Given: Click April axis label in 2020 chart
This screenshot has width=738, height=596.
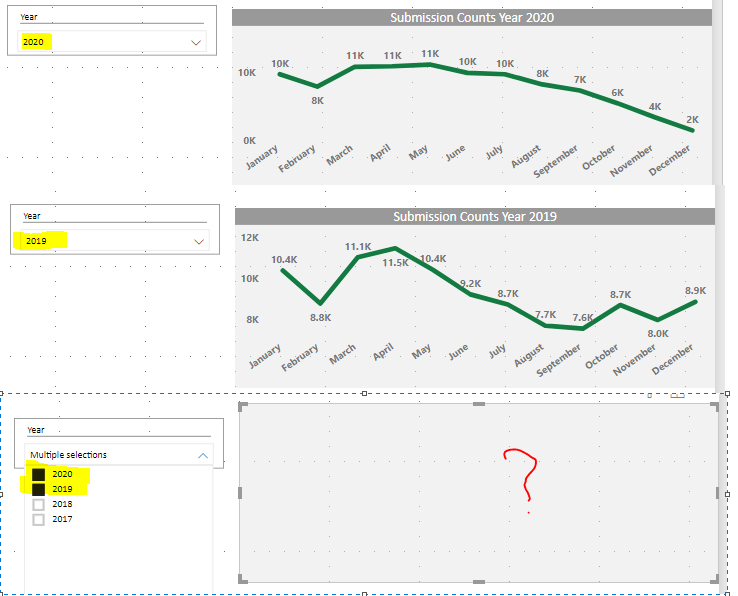Looking at the screenshot, I should click(x=380, y=153).
